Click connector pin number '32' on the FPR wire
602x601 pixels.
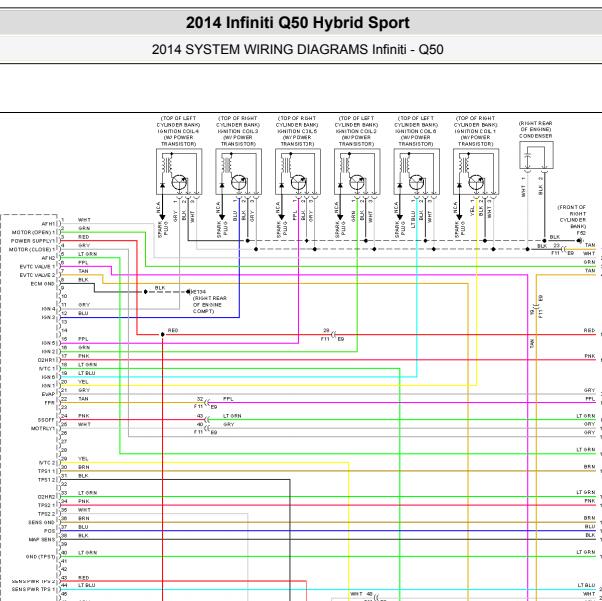coord(200,399)
